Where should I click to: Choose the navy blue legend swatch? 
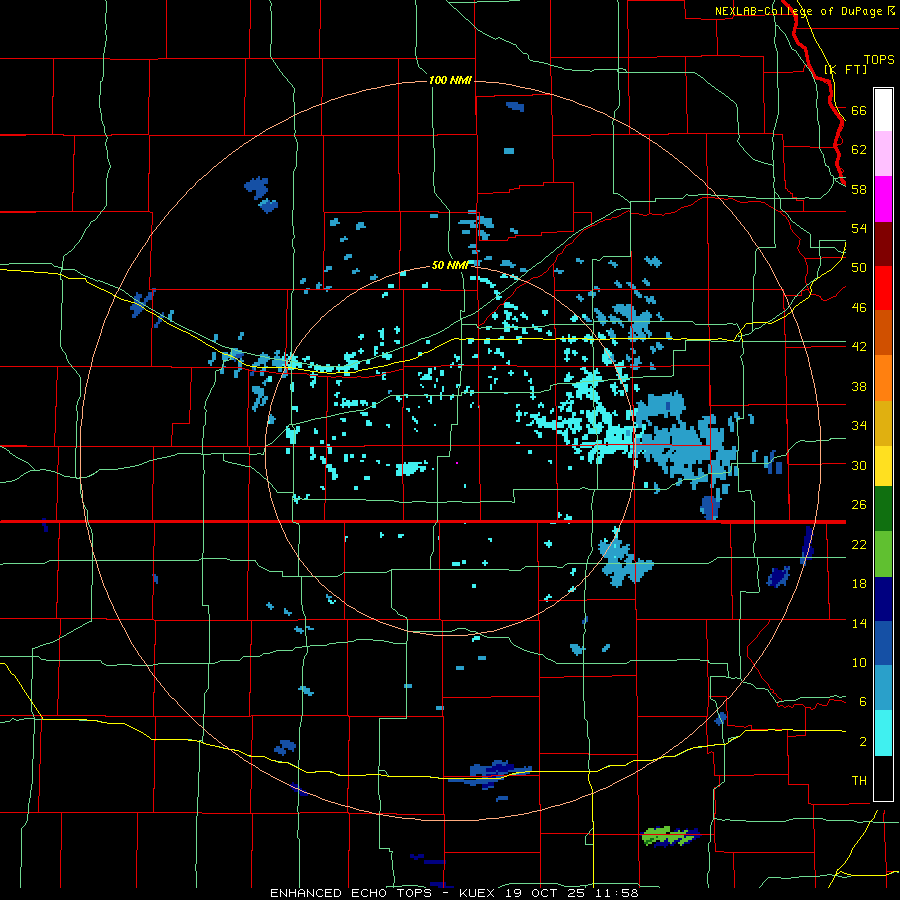(x=883, y=599)
